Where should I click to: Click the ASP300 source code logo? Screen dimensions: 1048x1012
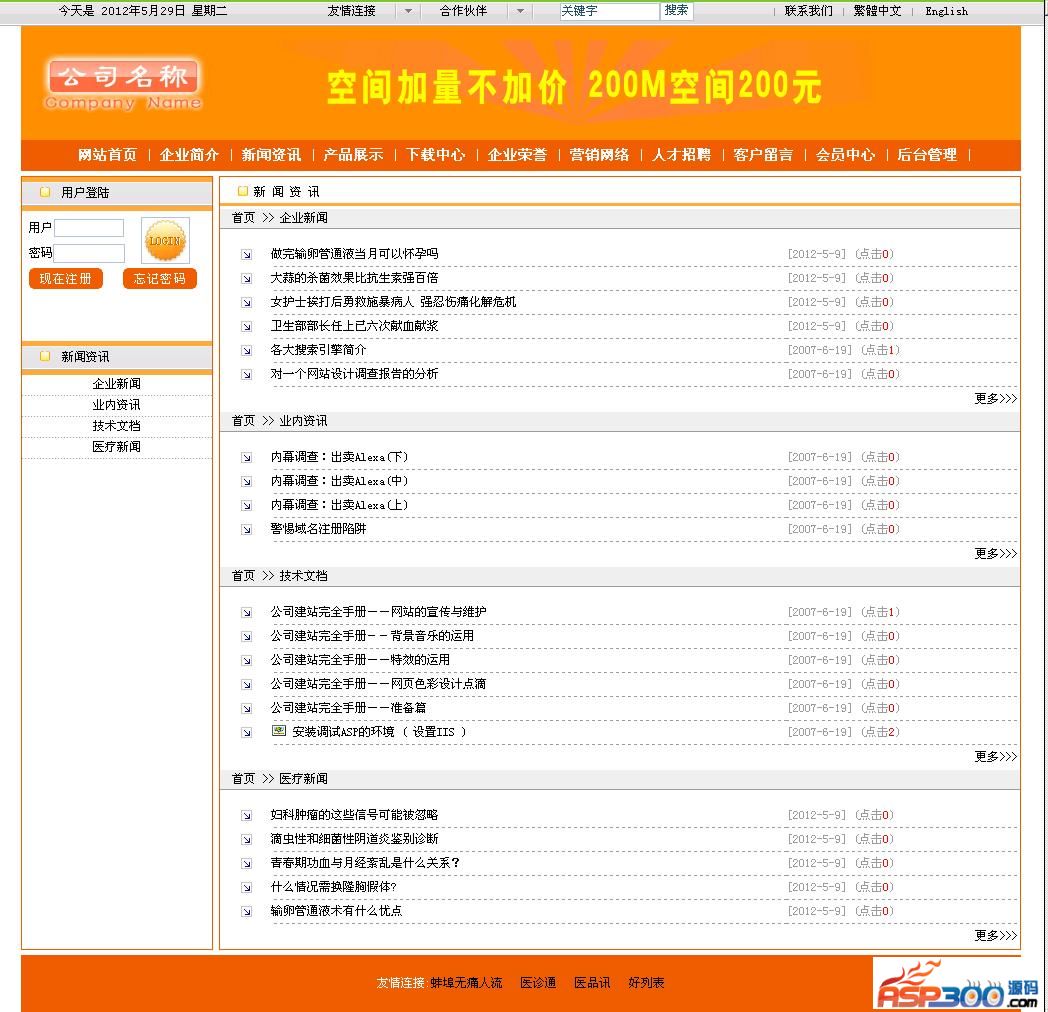956,984
